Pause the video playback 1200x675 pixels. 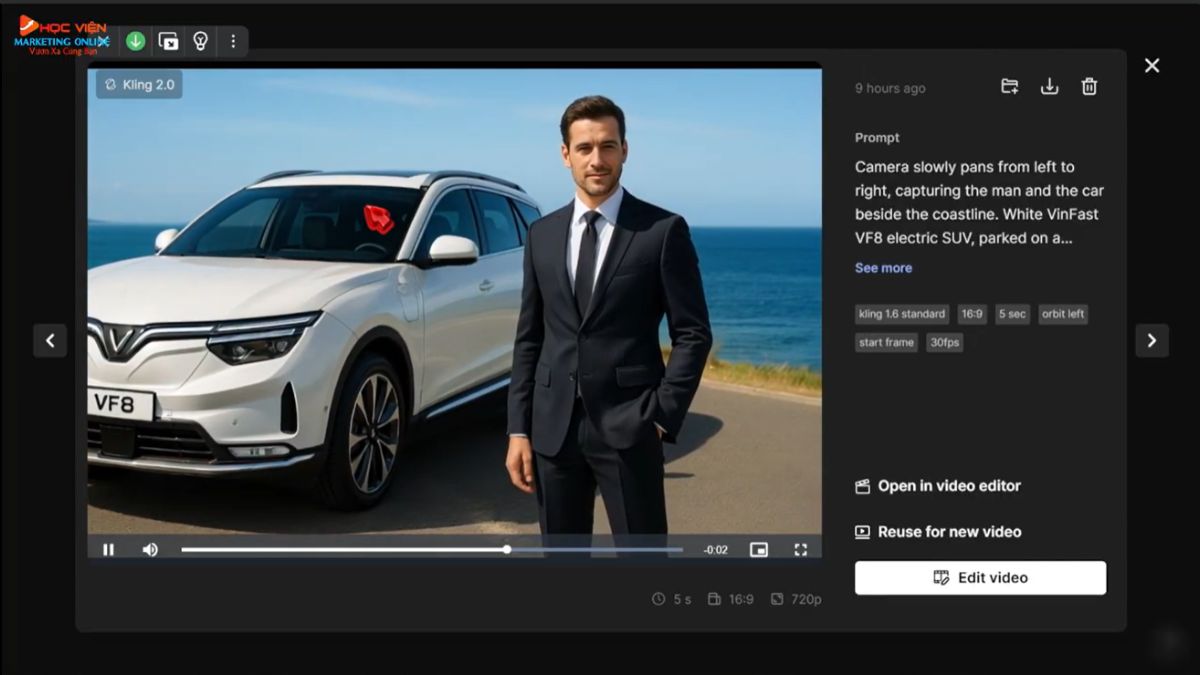(x=108, y=549)
